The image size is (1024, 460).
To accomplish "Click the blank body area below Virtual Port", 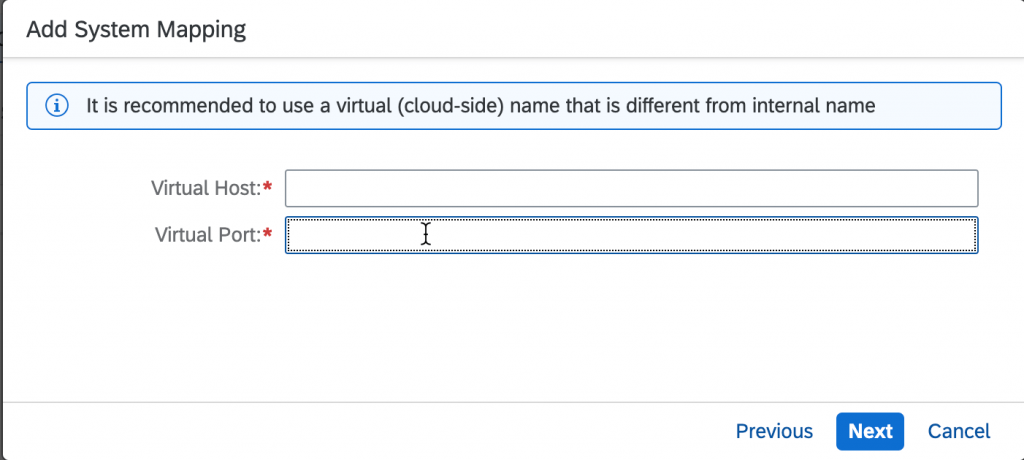I will pos(512,327).
